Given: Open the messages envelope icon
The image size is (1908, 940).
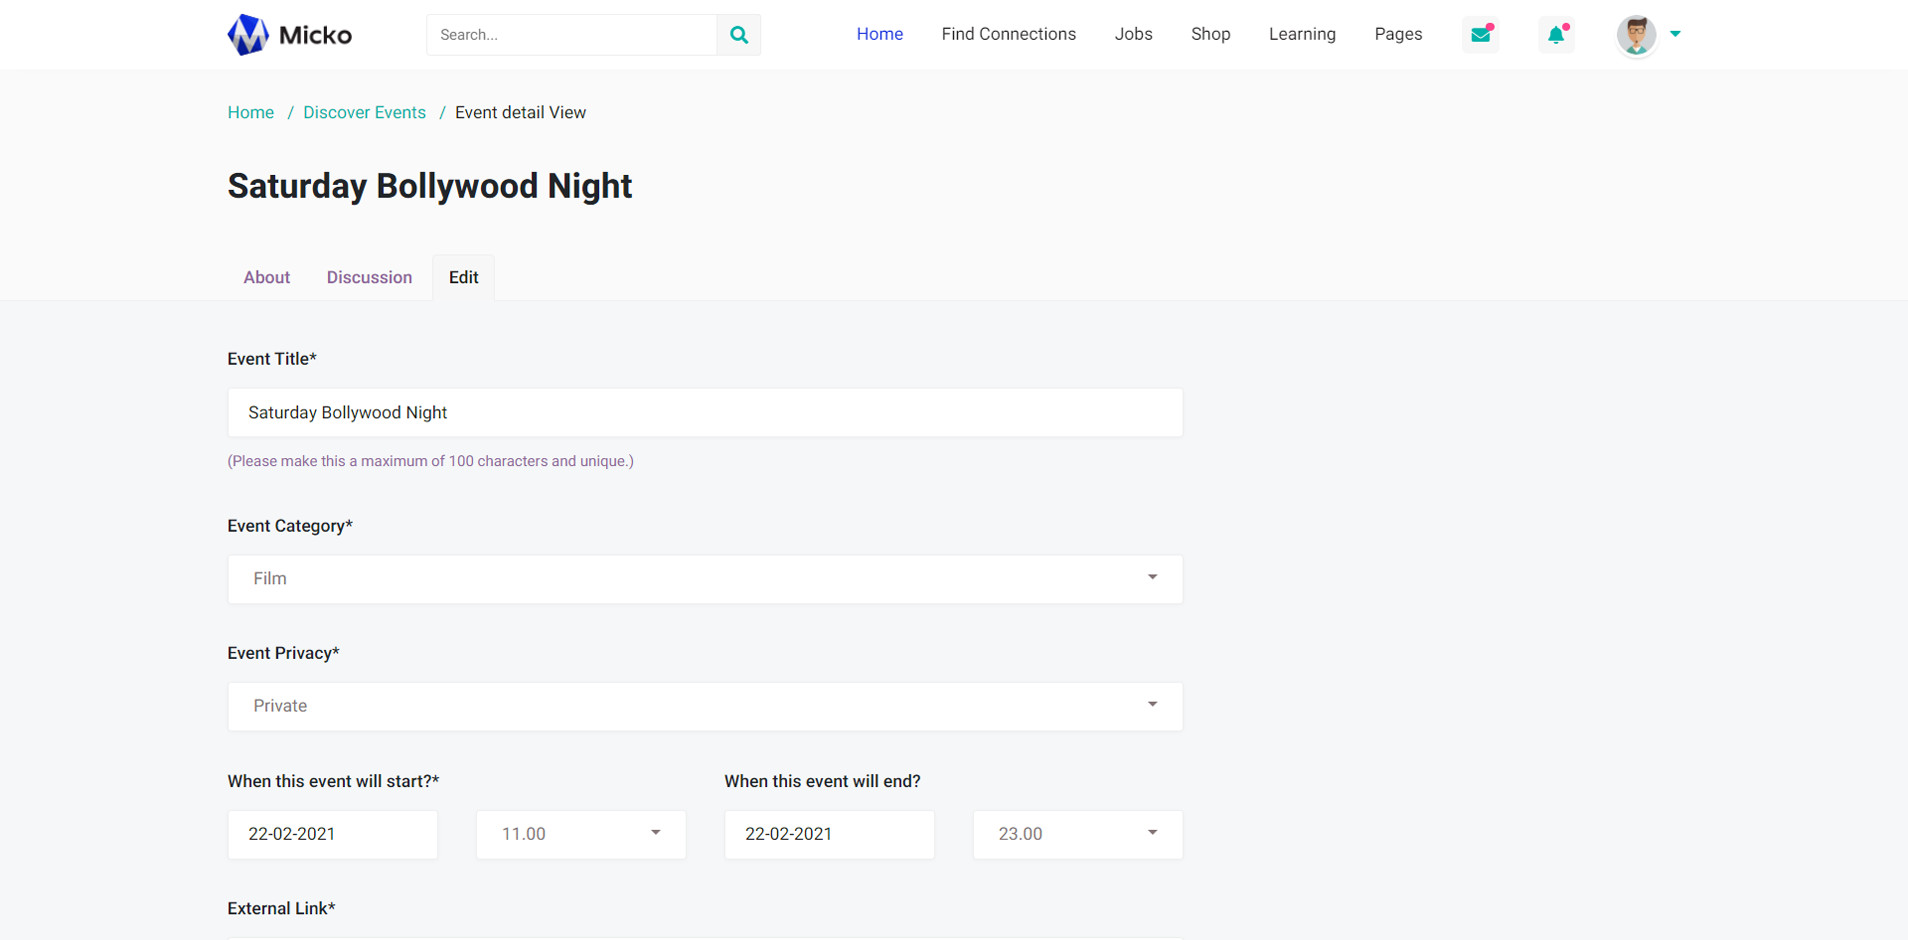Looking at the screenshot, I should (1480, 35).
